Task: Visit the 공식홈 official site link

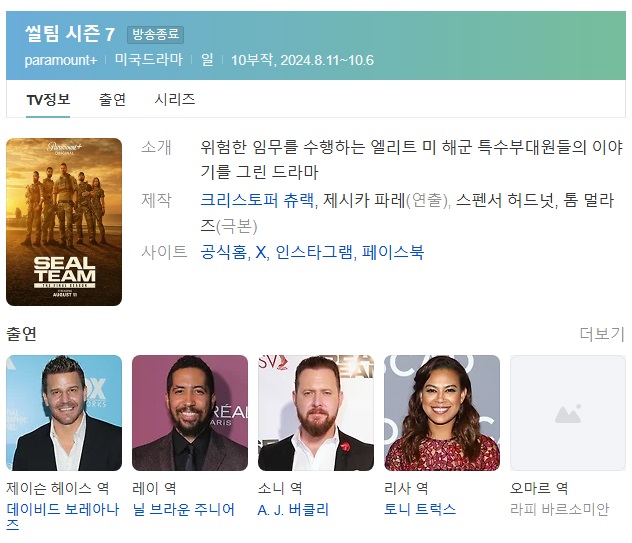Action: [x=223, y=252]
